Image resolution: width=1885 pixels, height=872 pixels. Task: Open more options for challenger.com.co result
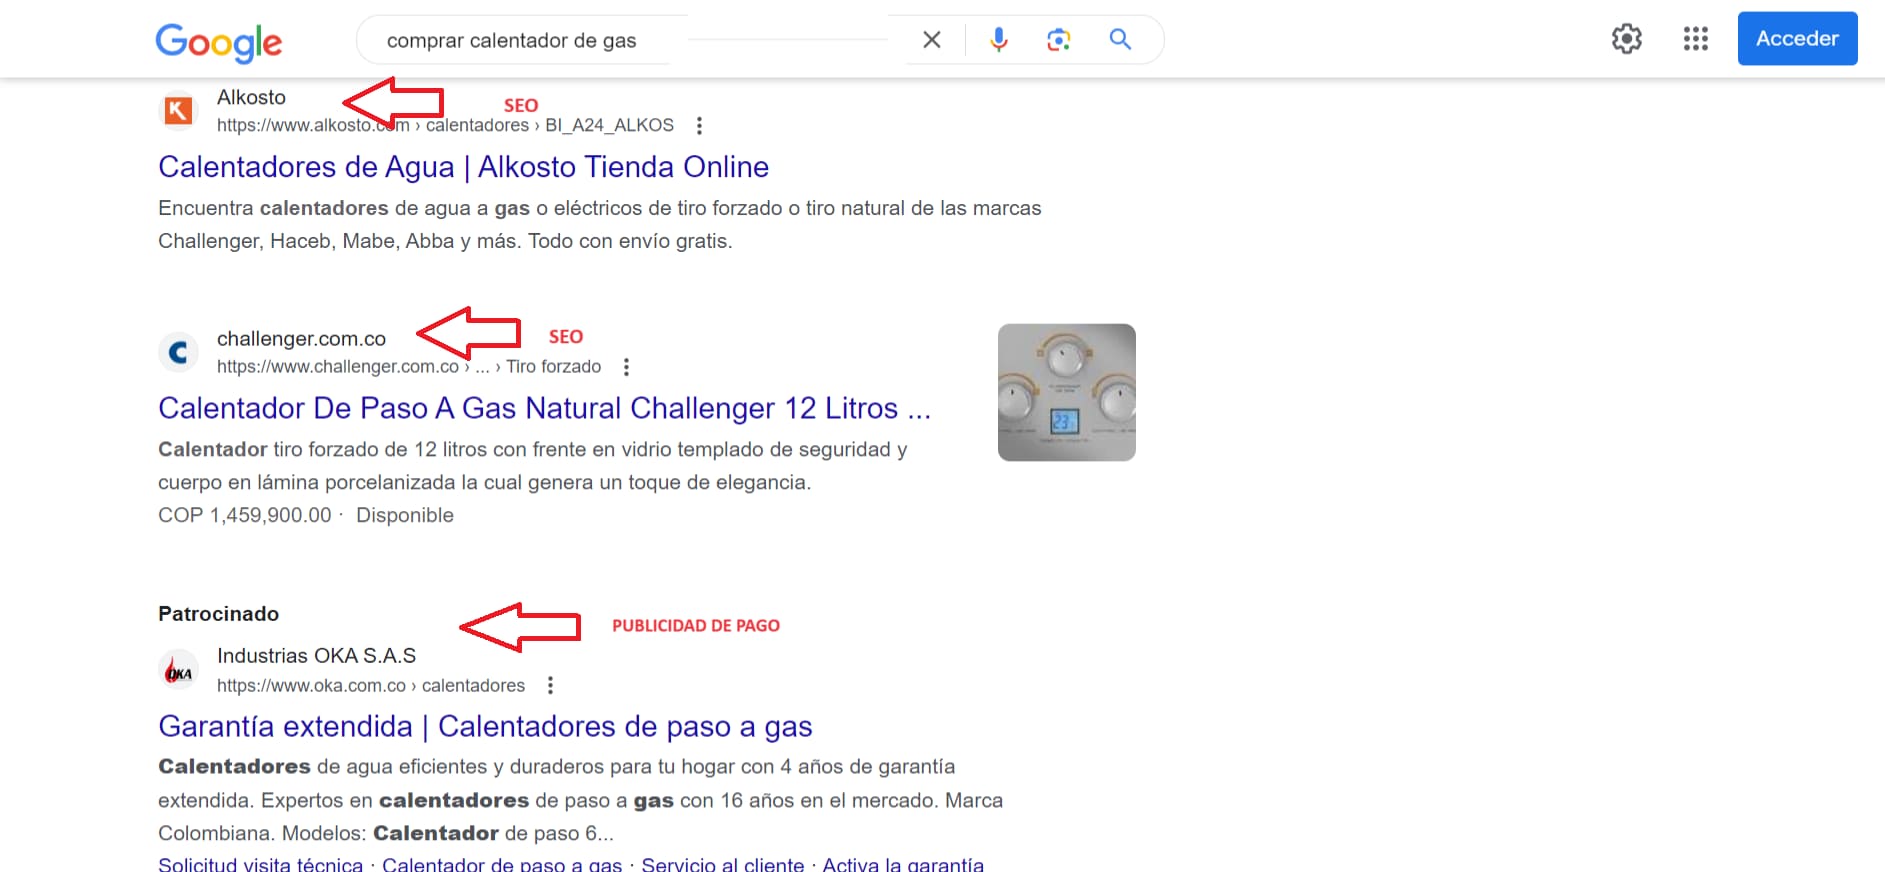(x=626, y=367)
